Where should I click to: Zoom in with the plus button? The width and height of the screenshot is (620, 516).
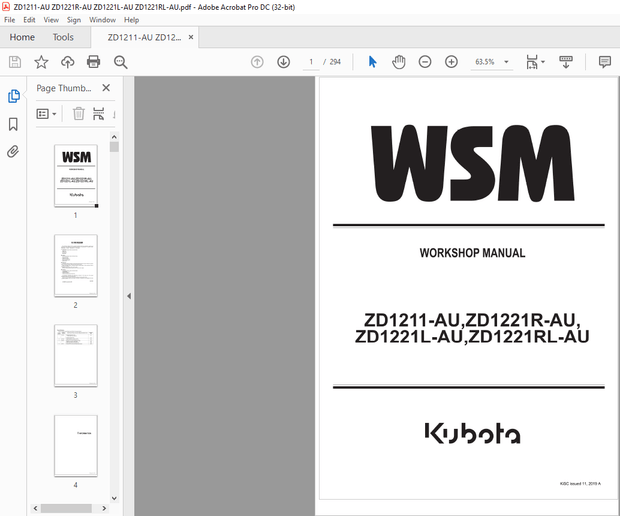point(451,62)
